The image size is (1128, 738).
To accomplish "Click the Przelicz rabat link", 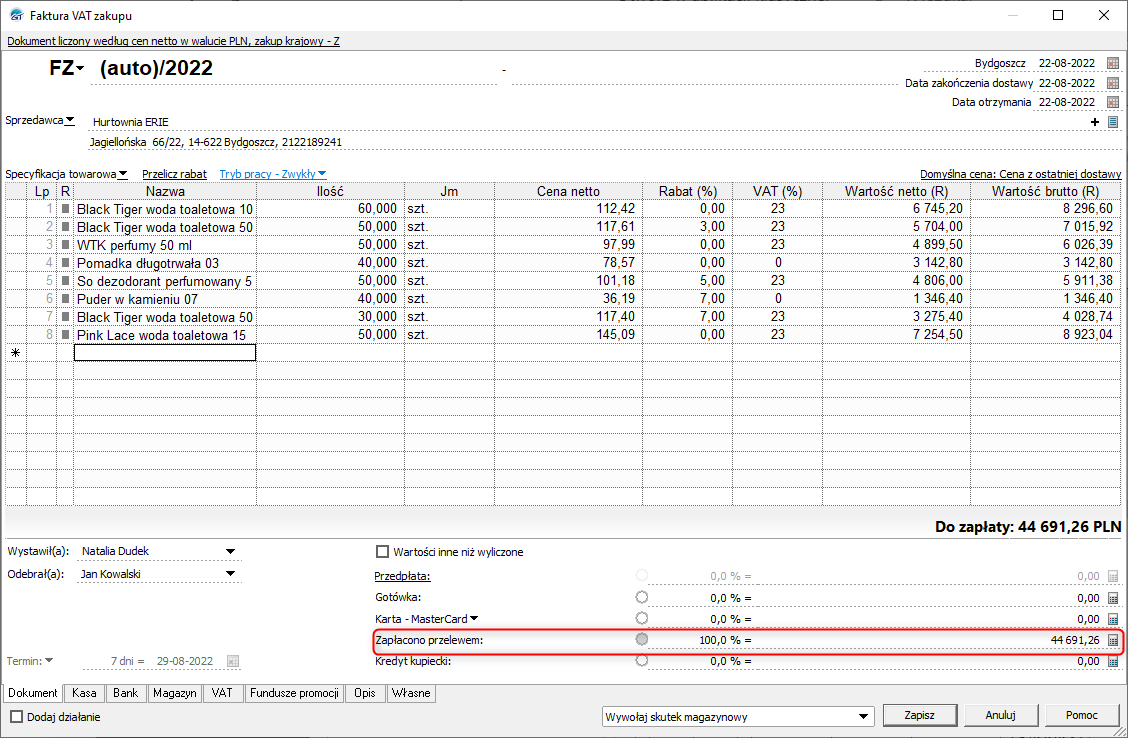I will [x=174, y=174].
